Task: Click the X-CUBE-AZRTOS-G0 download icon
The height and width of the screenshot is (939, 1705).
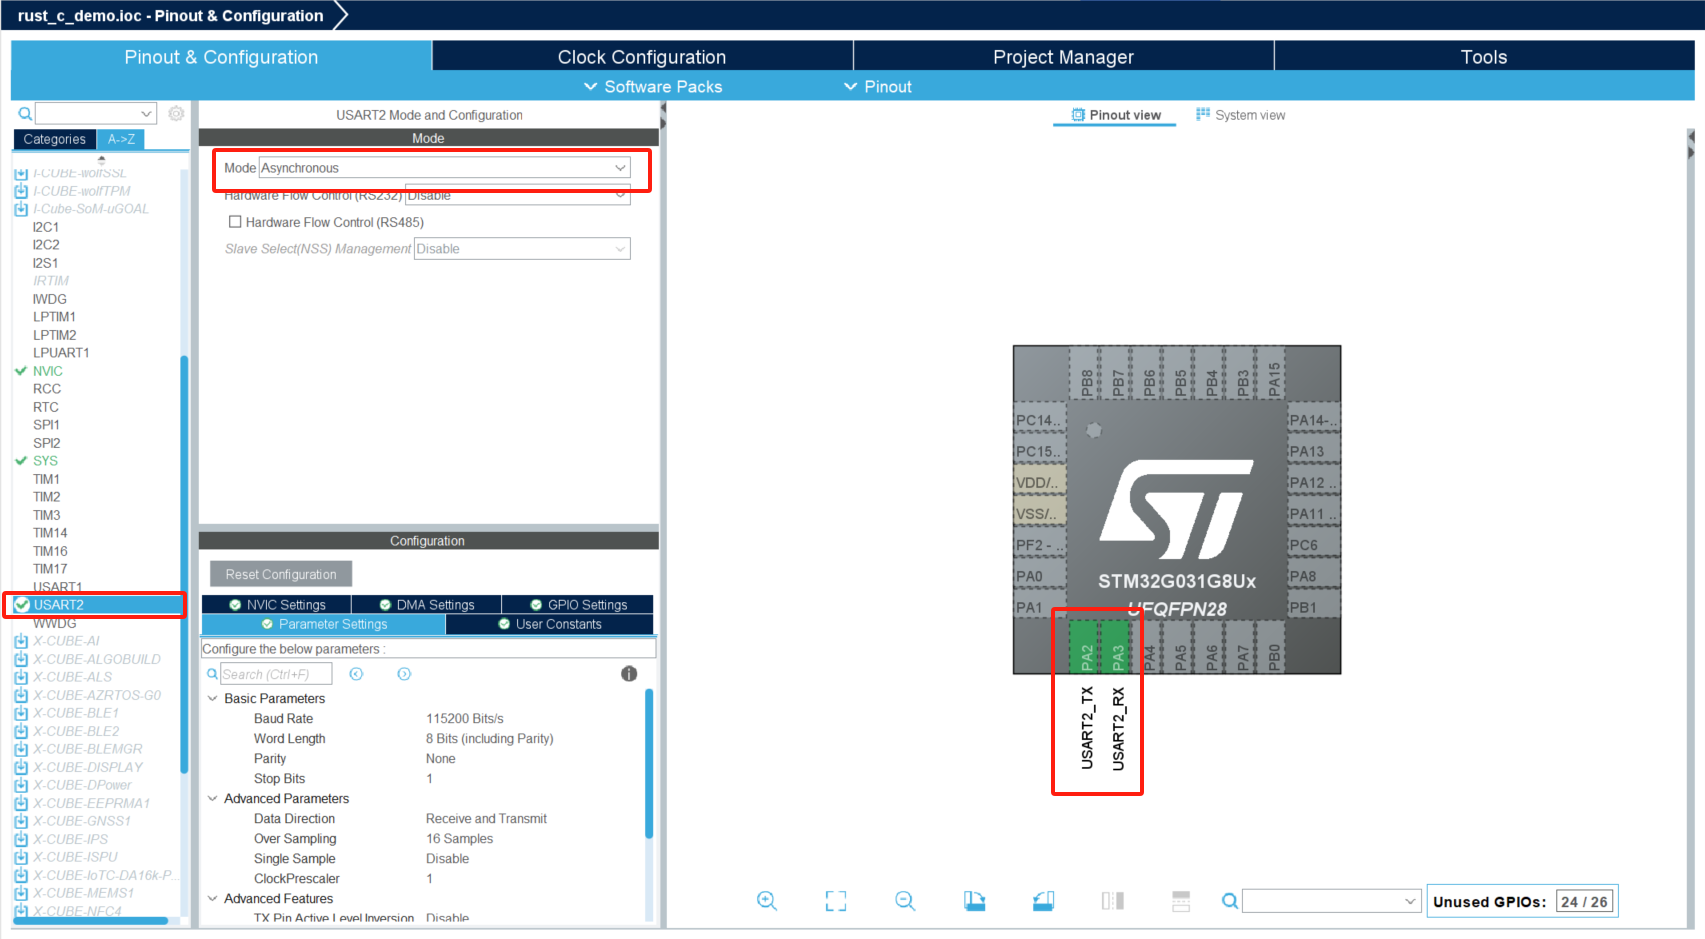Action: [x=21, y=695]
